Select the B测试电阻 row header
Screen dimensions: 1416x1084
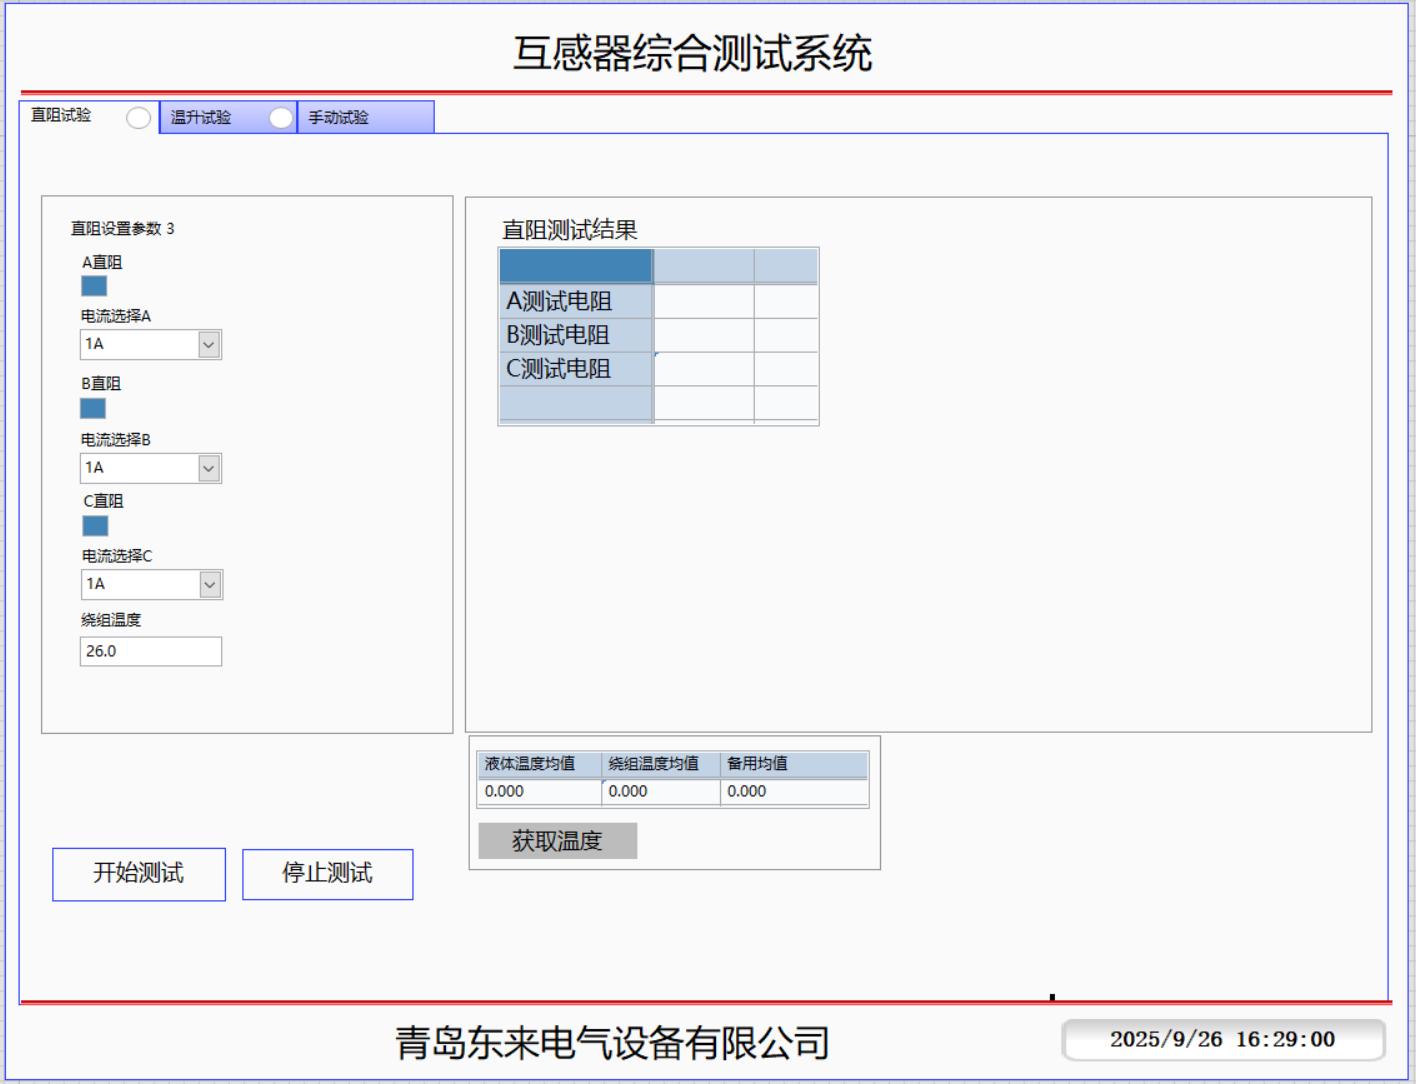[x=575, y=335]
